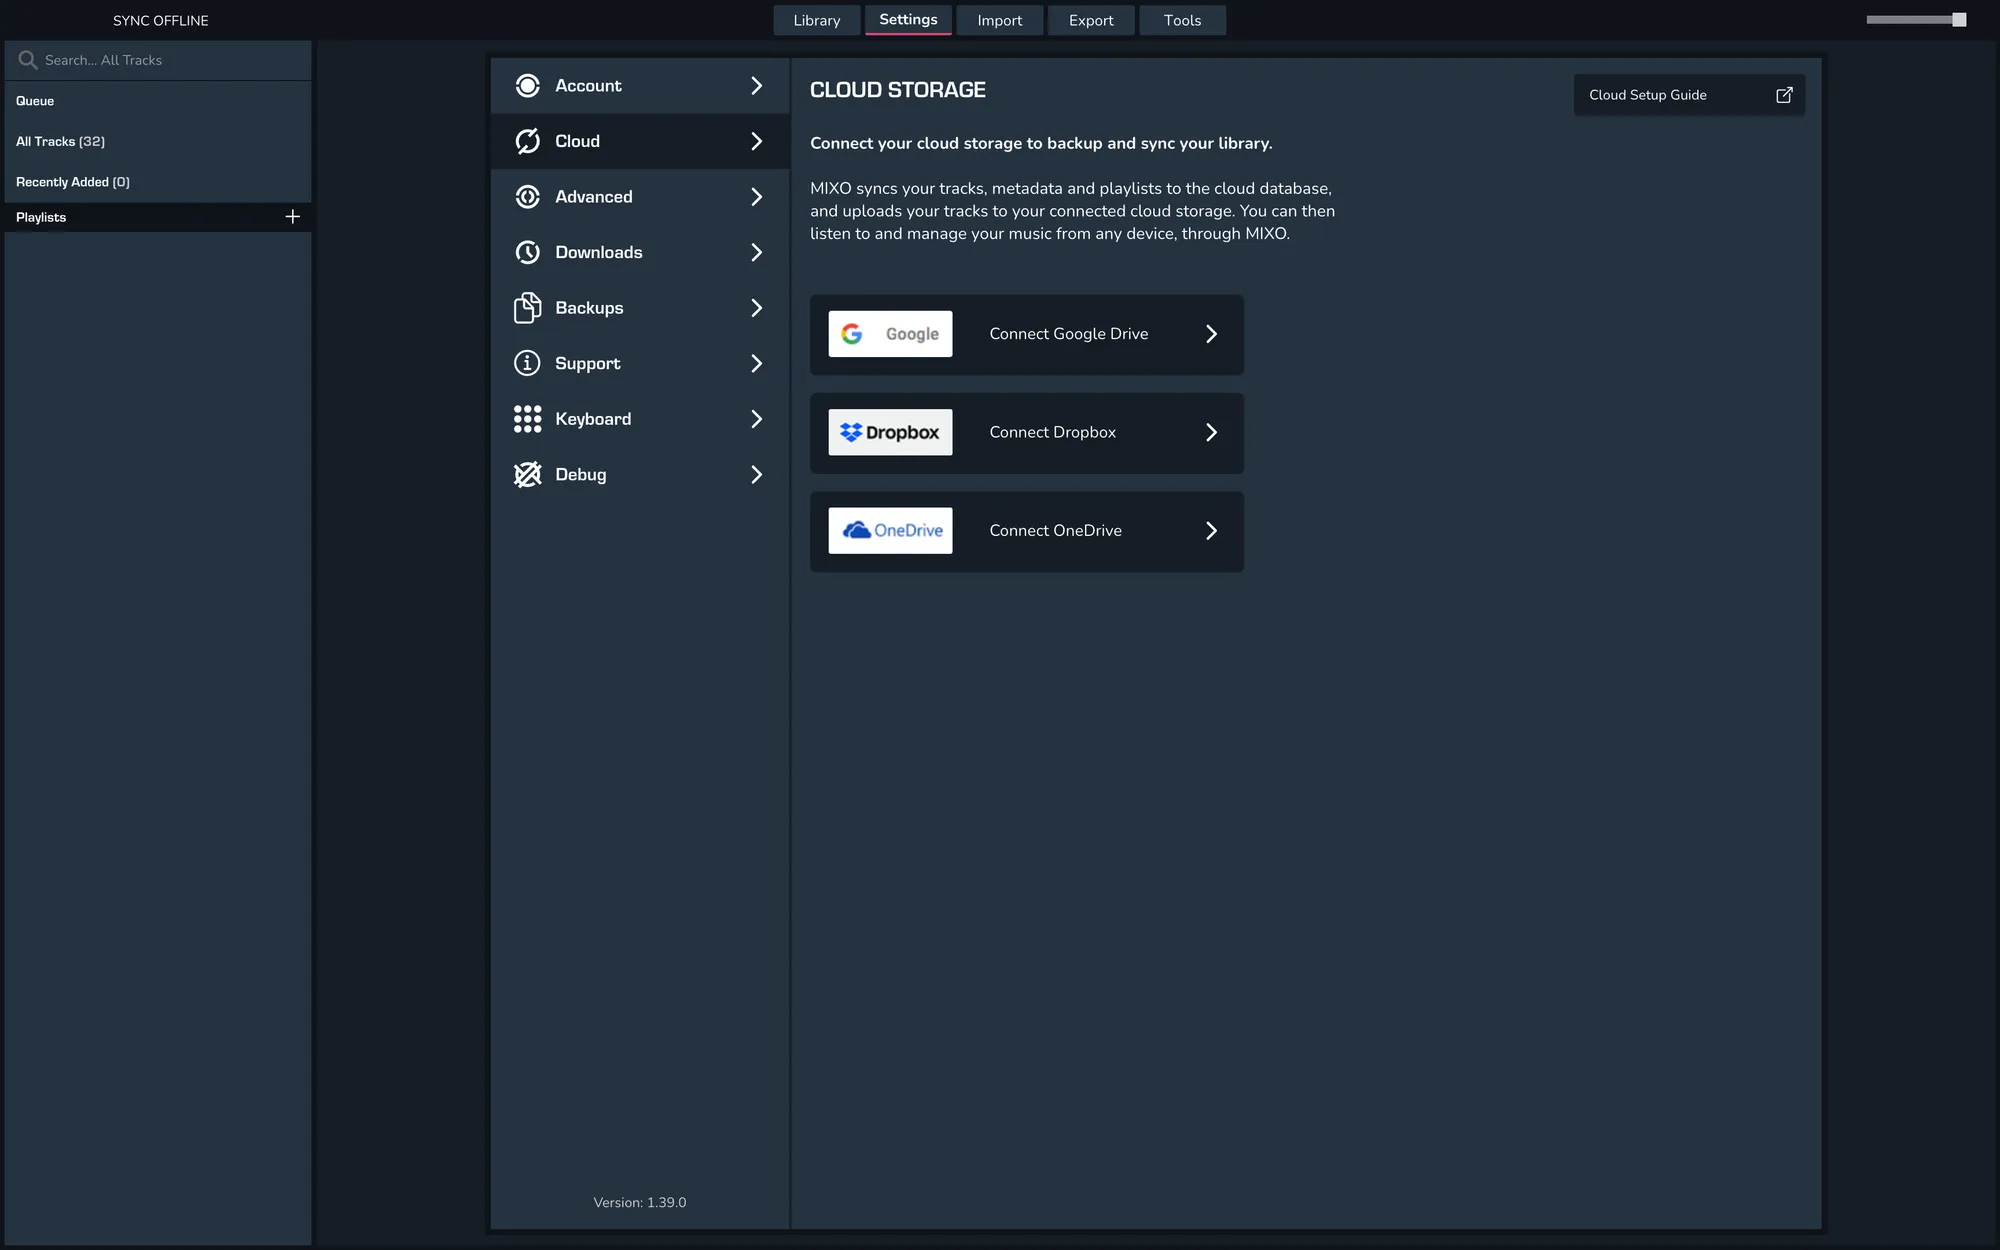This screenshot has height=1250, width=2000.
Task: Switch to the Library tab
Action: tap(816, 20)
